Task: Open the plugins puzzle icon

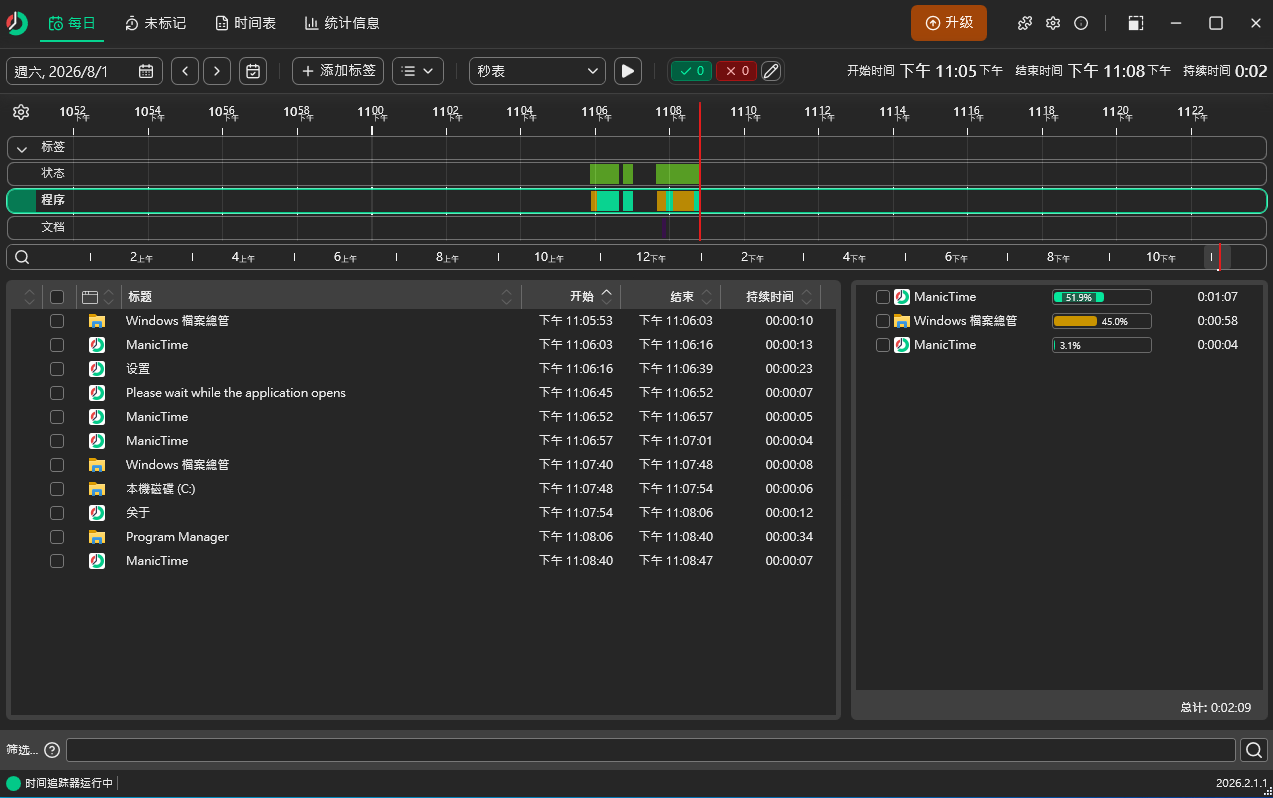Action: click(1025, 23)
